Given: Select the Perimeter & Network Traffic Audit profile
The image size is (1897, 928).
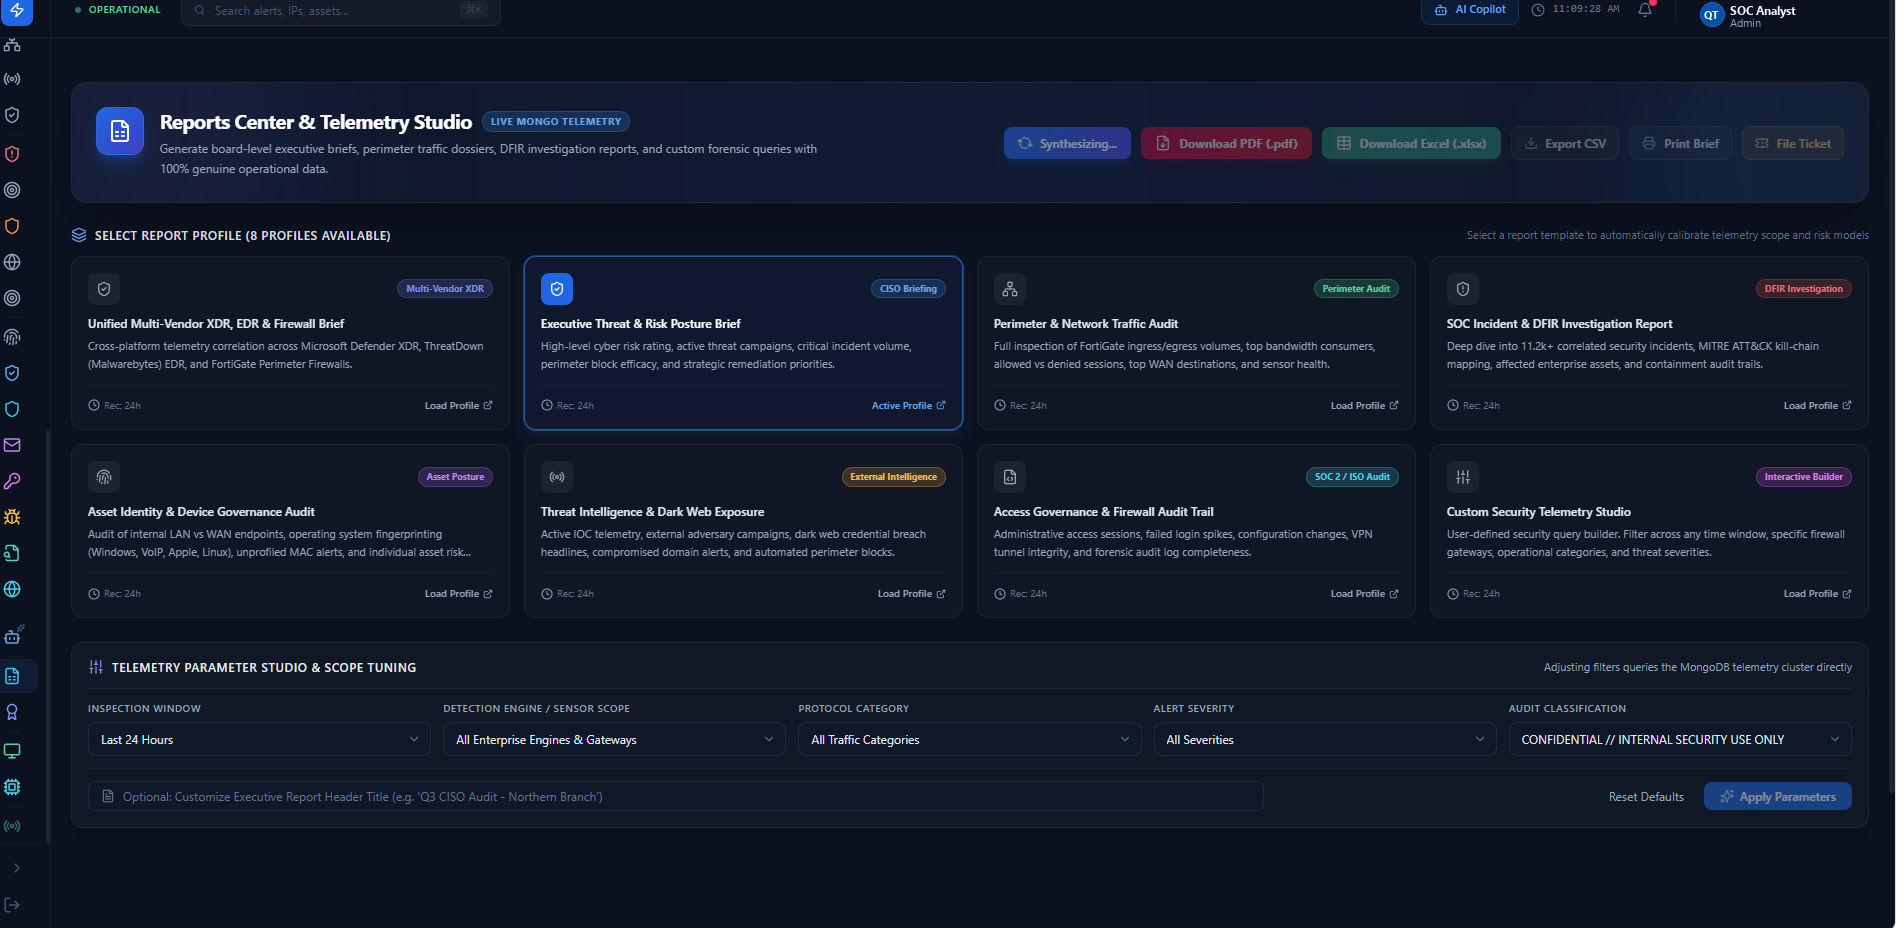Looking at the screenshot, I should tap(1196, 343).
